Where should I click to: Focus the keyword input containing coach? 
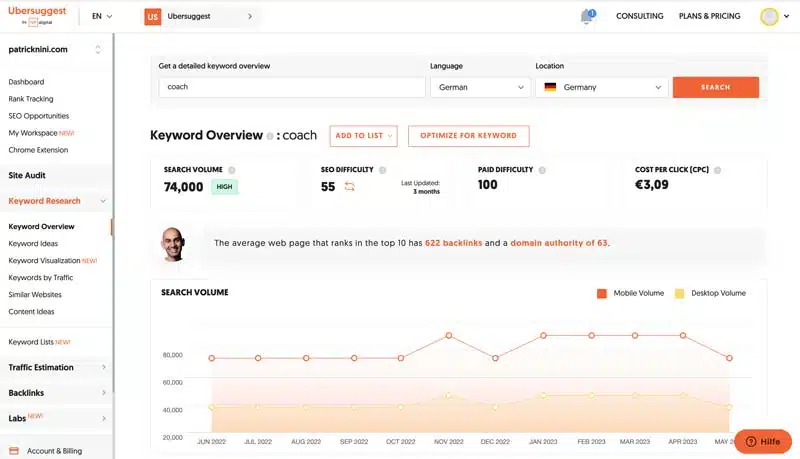coord(291,87)
